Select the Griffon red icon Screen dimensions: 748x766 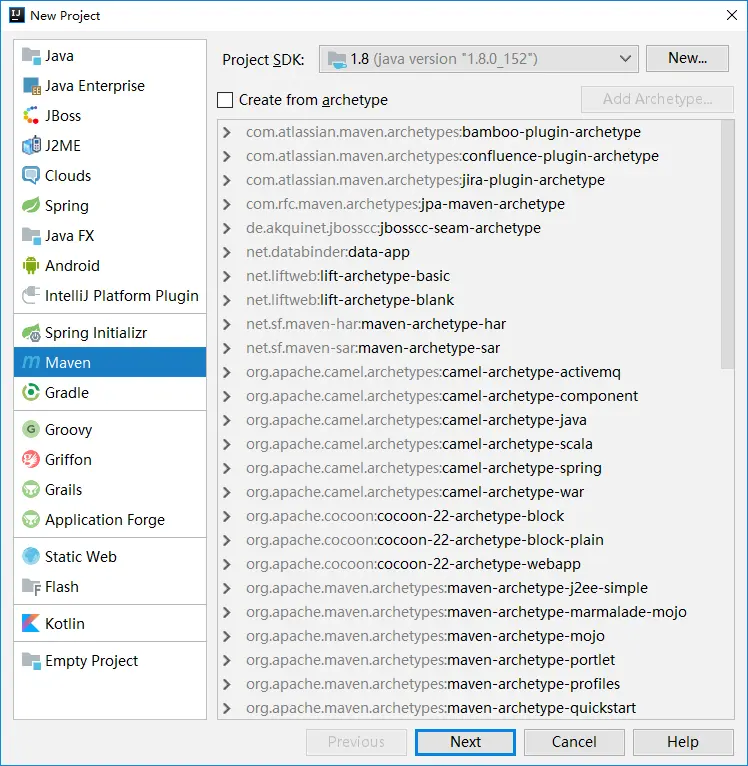pos(31,460)
